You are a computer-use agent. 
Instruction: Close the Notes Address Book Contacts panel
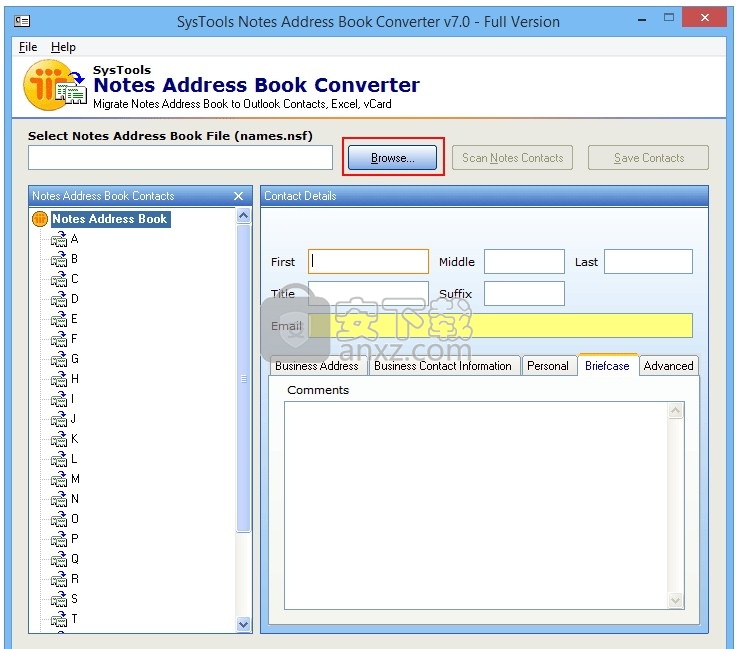coord(238,196)
